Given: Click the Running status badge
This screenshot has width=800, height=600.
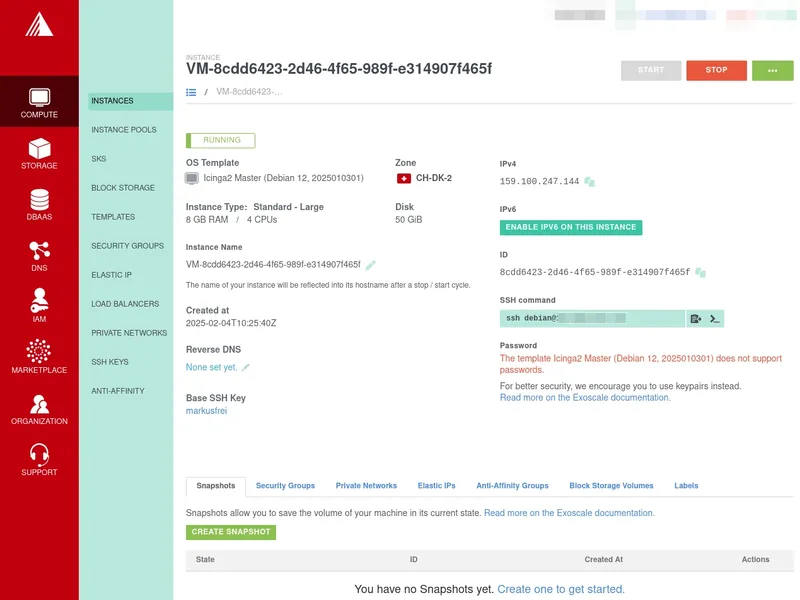Looking at the screenshot, I should tap(221, 140).
